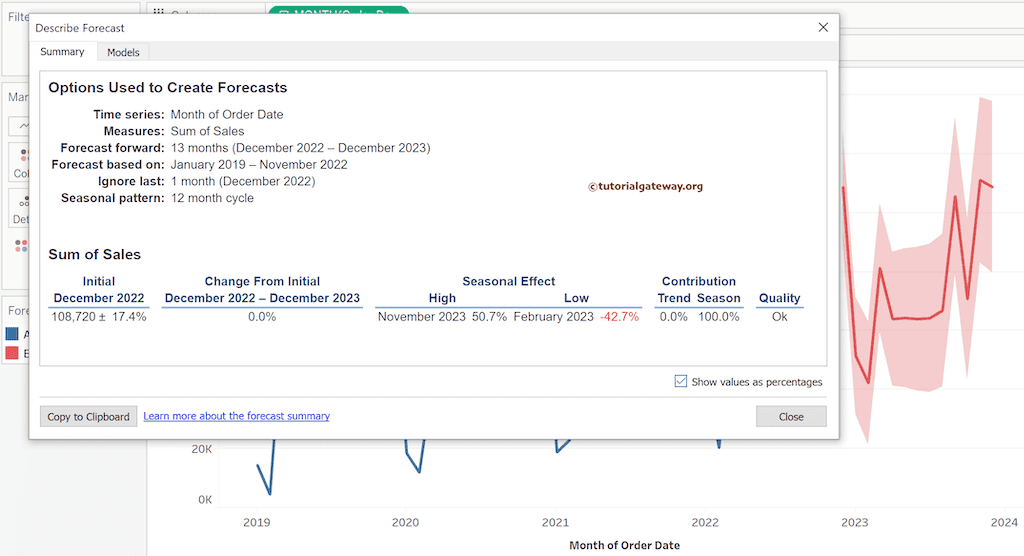Image resolution: width=1024 pixels, height=556 pixels.
Task: Click the 20K label on the sales axis
Action: tap(202, 449)
